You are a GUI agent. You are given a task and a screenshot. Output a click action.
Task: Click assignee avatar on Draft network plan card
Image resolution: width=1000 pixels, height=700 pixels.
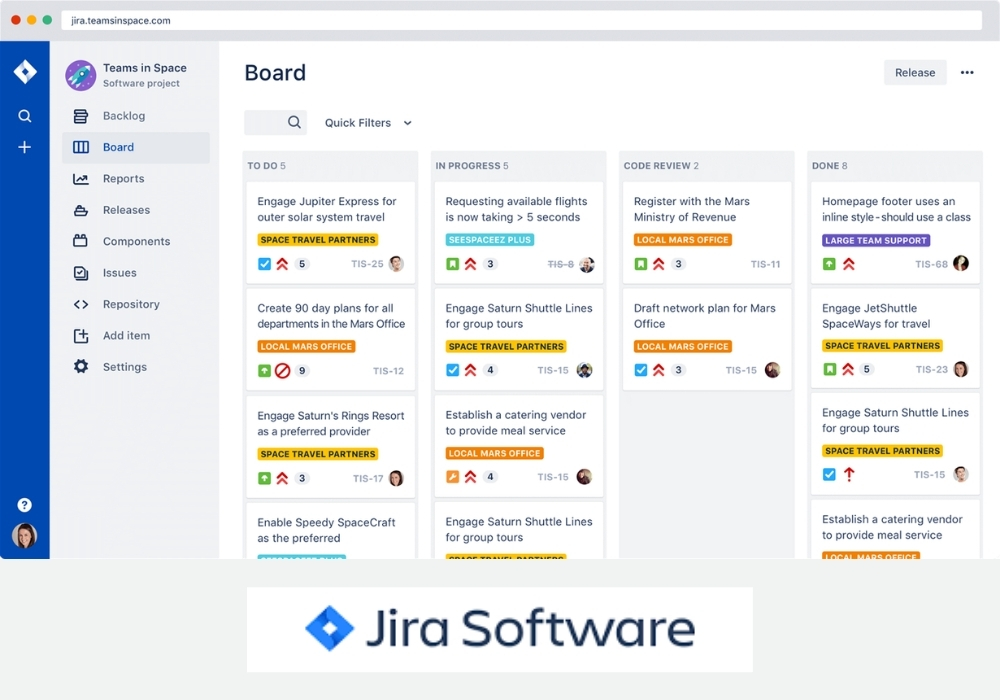(x=772, y=370)
